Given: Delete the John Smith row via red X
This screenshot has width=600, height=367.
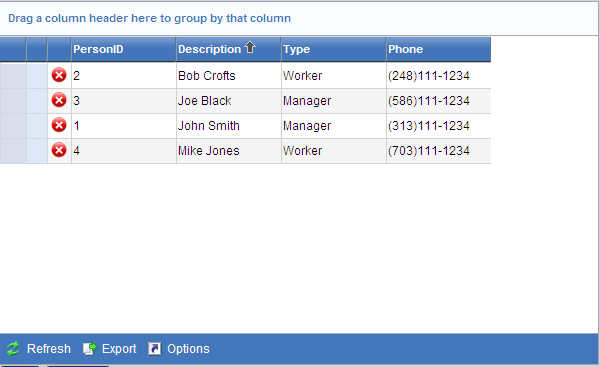Looking at the screenshot, I should coord(59,125).
